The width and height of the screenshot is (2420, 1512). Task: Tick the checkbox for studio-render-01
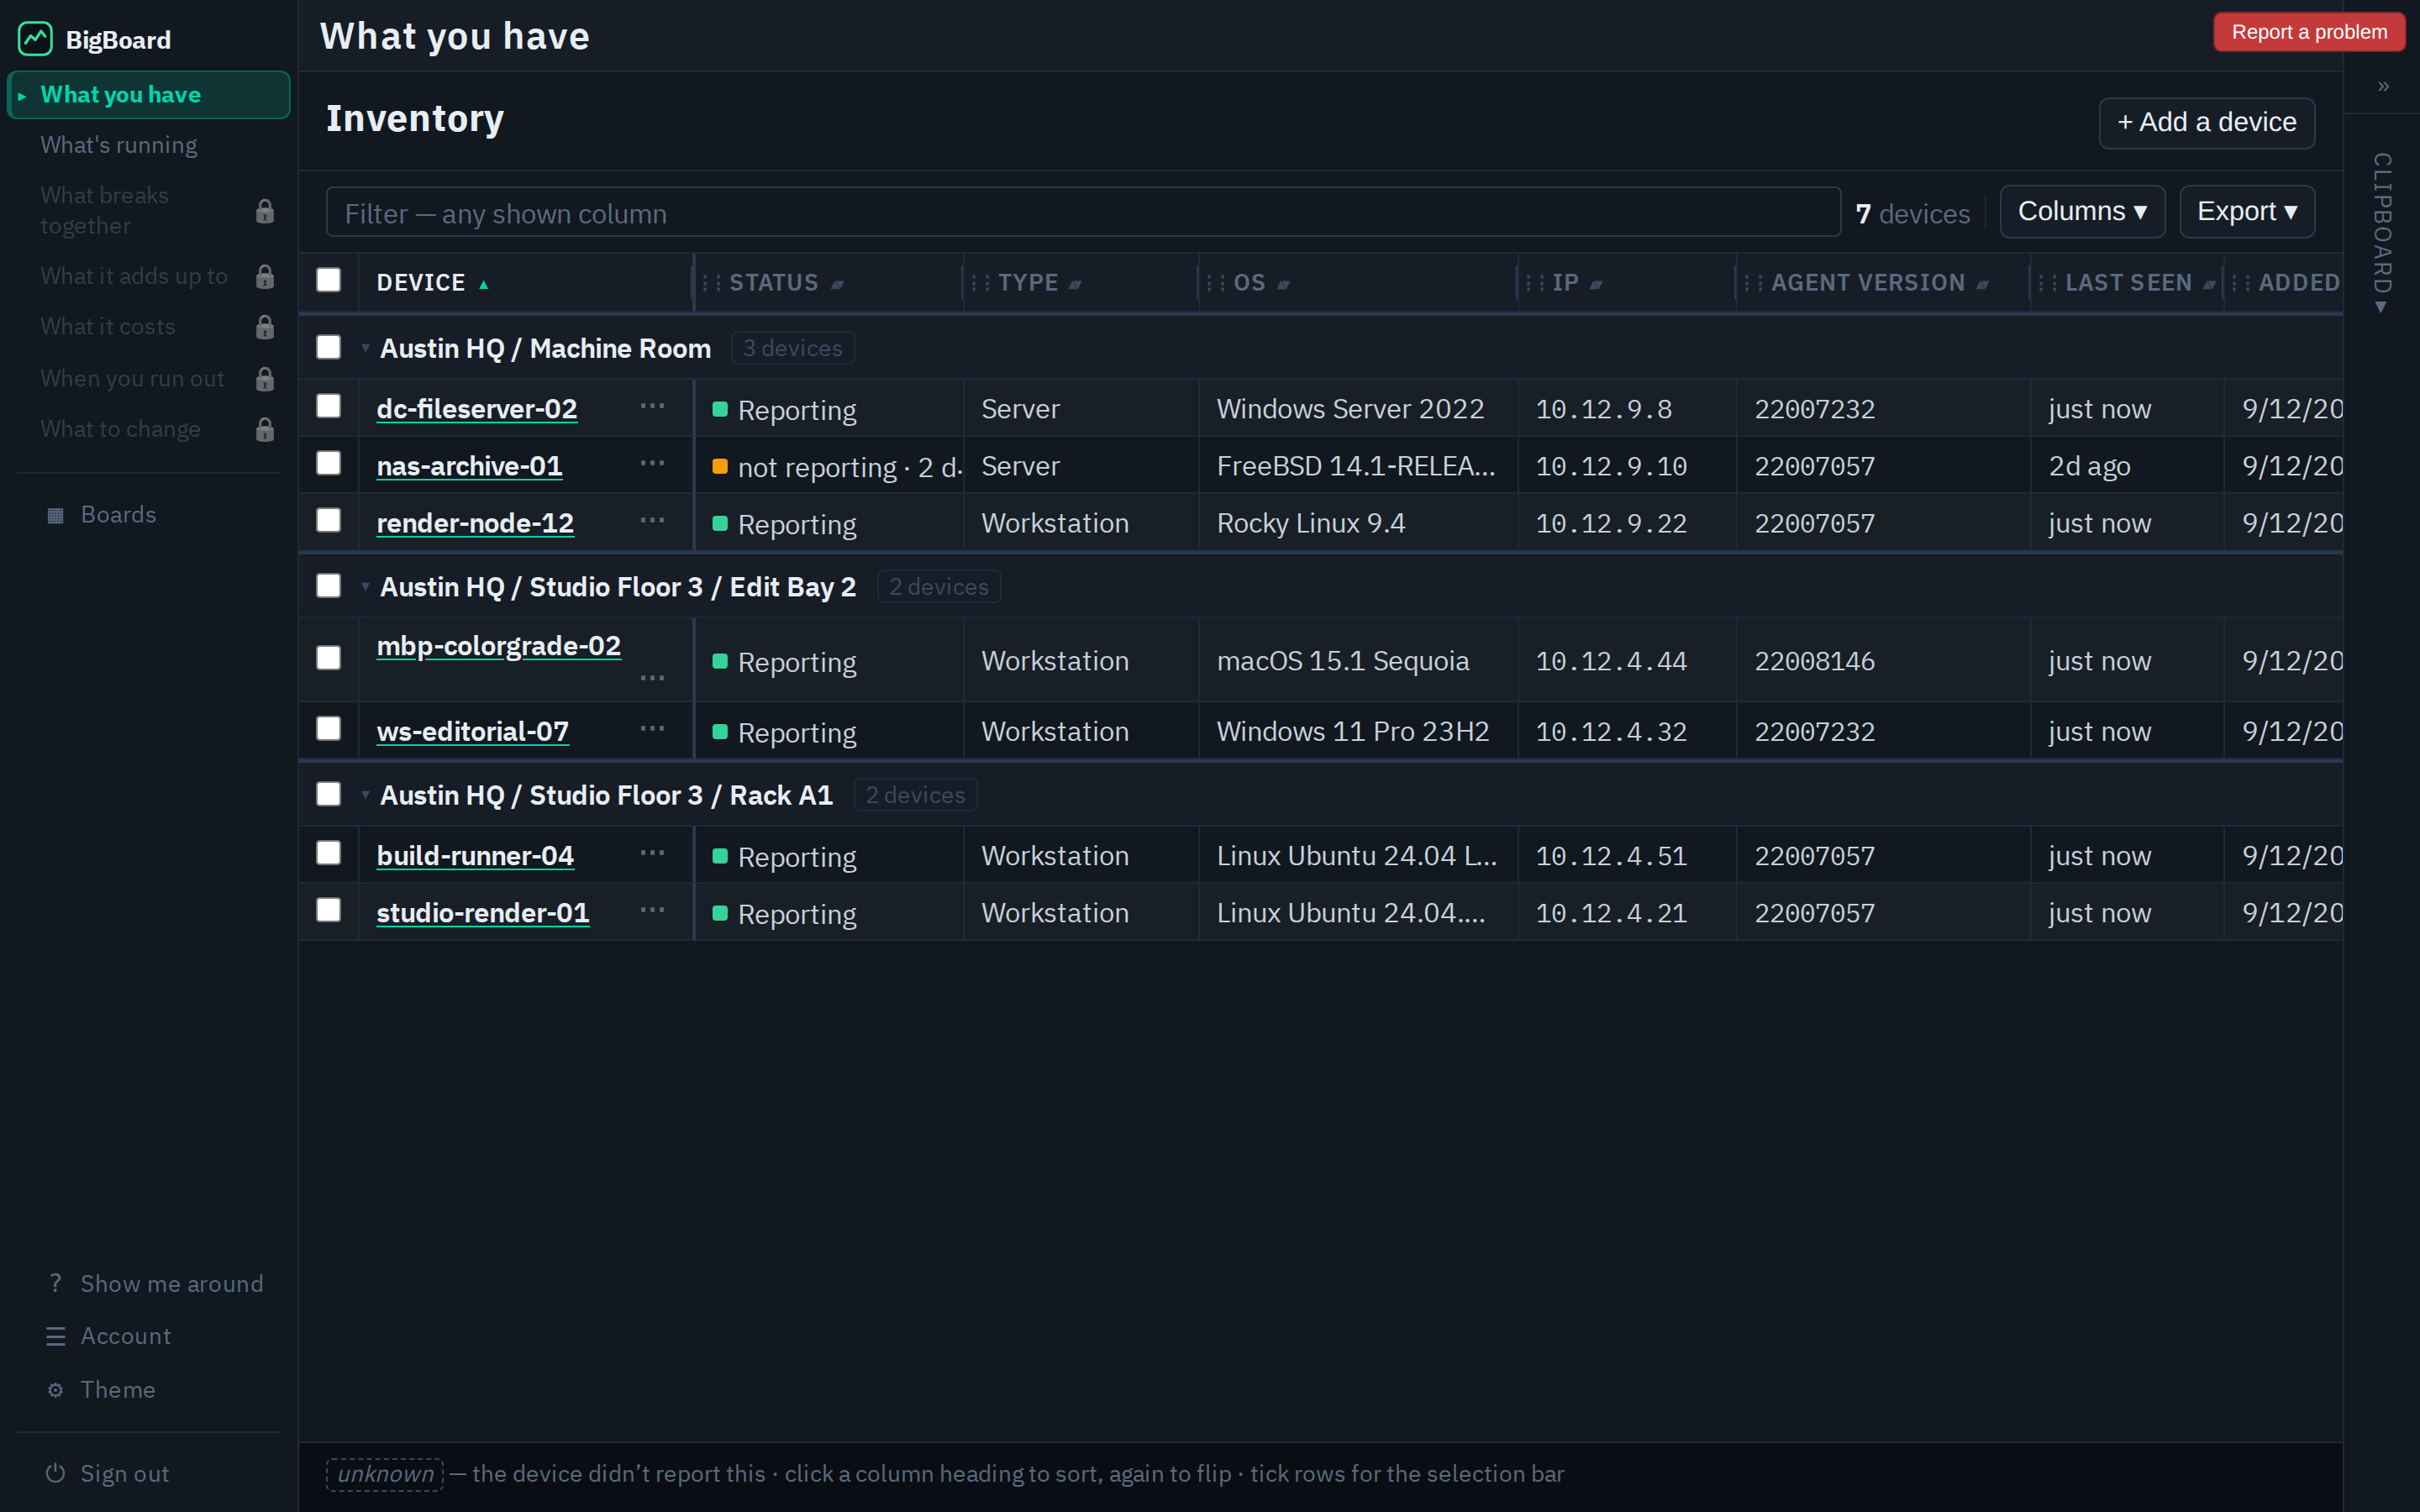328,910
